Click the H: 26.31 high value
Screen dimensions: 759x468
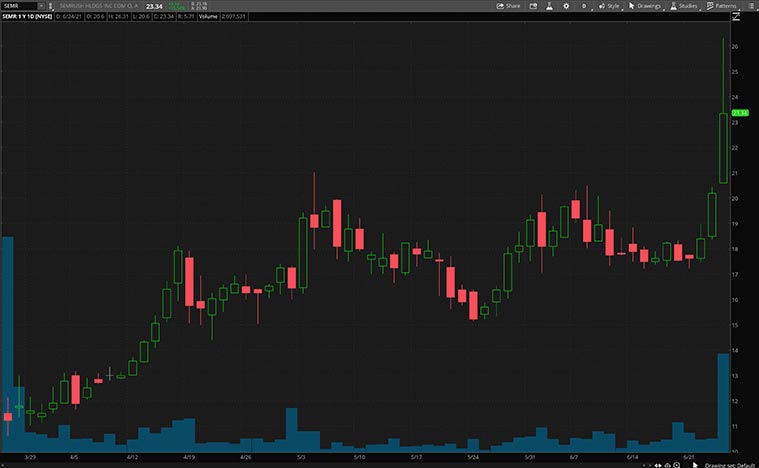pos(119,16)
